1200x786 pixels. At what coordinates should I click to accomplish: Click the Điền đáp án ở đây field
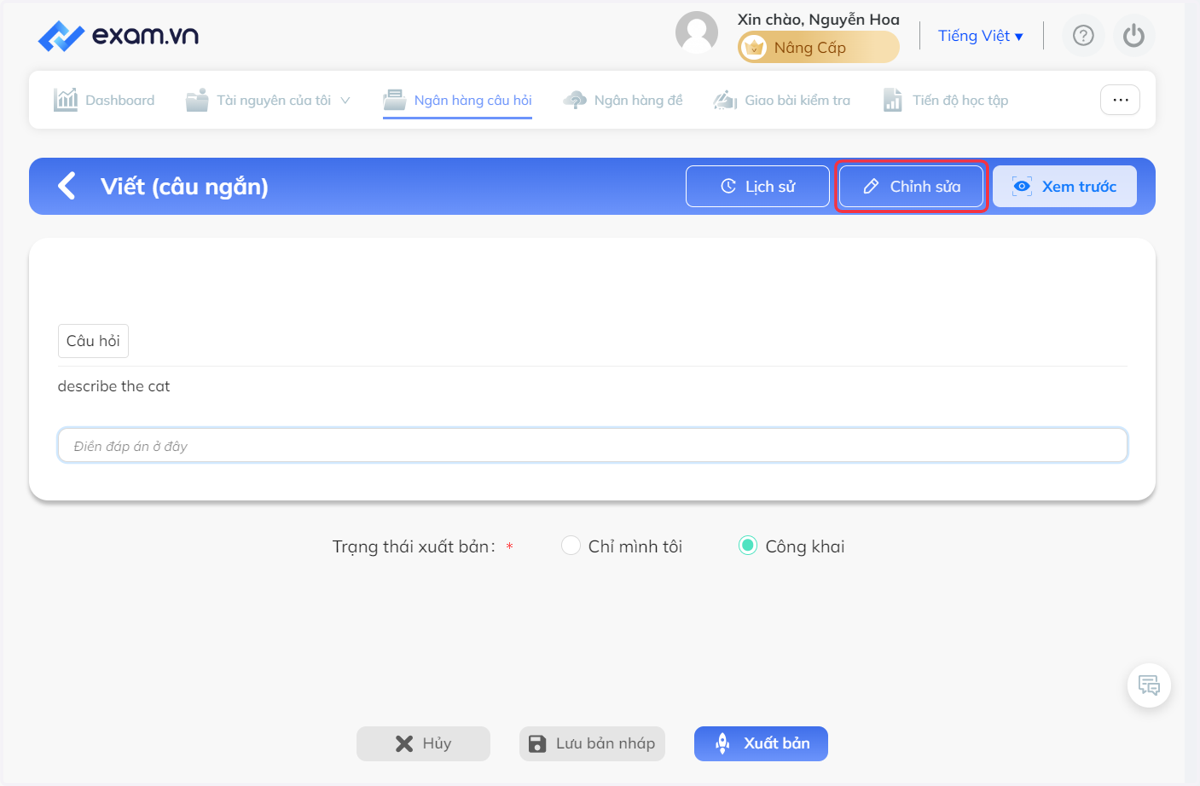coord(592,446)
